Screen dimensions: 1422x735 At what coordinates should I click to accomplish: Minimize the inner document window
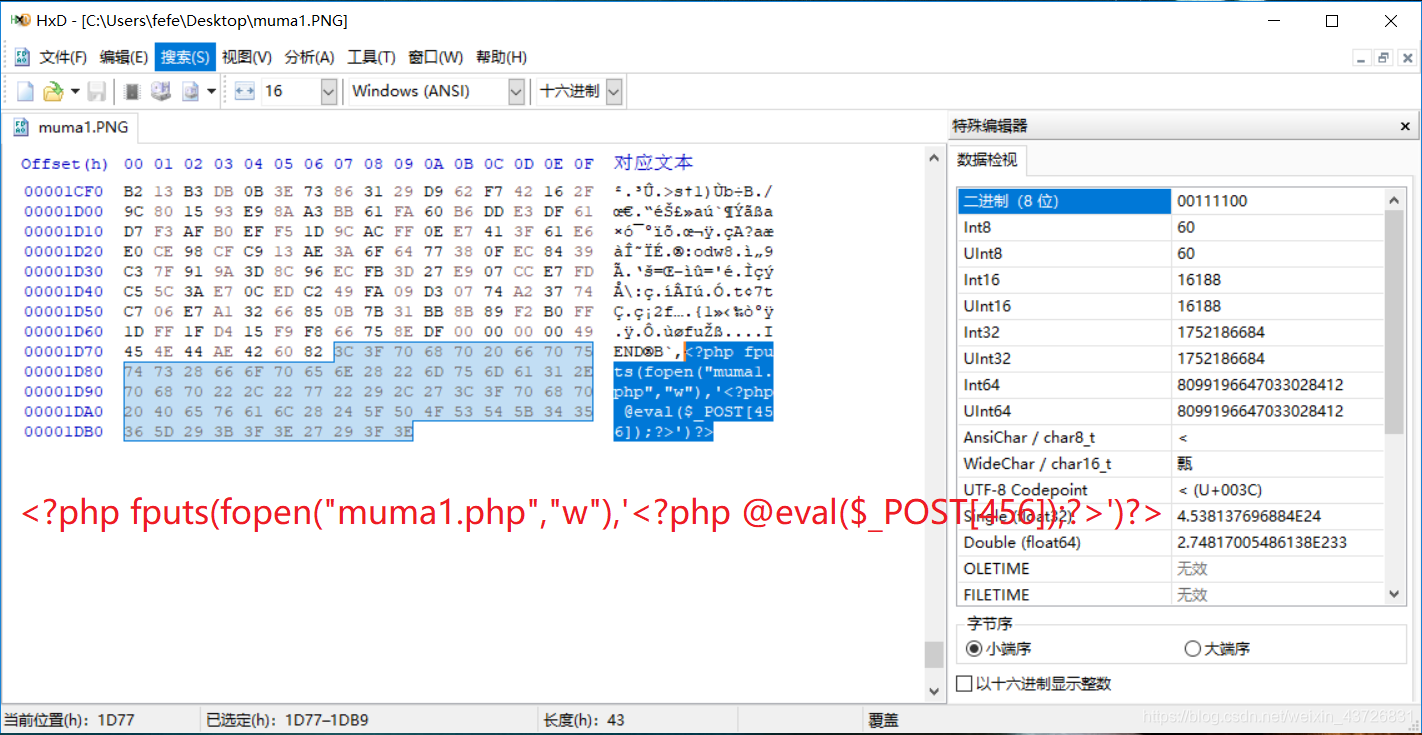pyautogui.click(x=1362, y=58)
